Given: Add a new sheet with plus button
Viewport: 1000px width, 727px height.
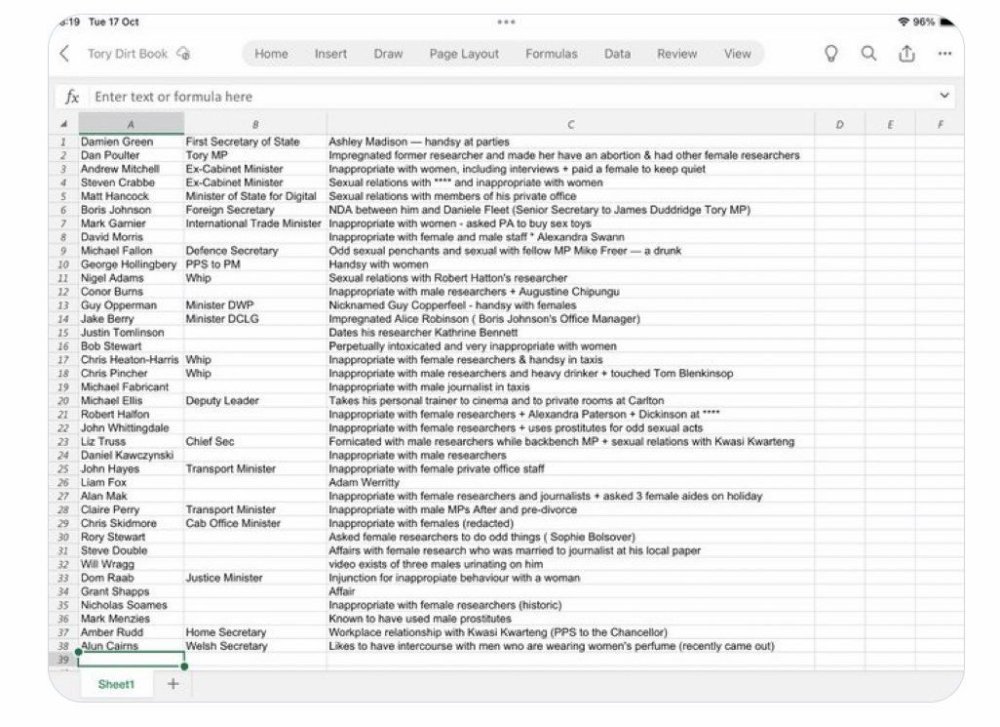Looking at the screenshot, I should 172,684.
